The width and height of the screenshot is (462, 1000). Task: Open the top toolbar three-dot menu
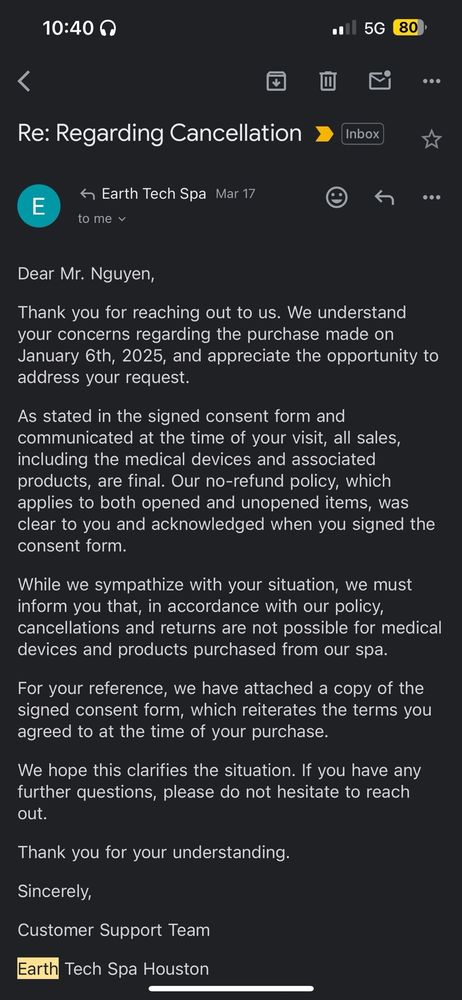pyautogui.click(x=431, y=81)
